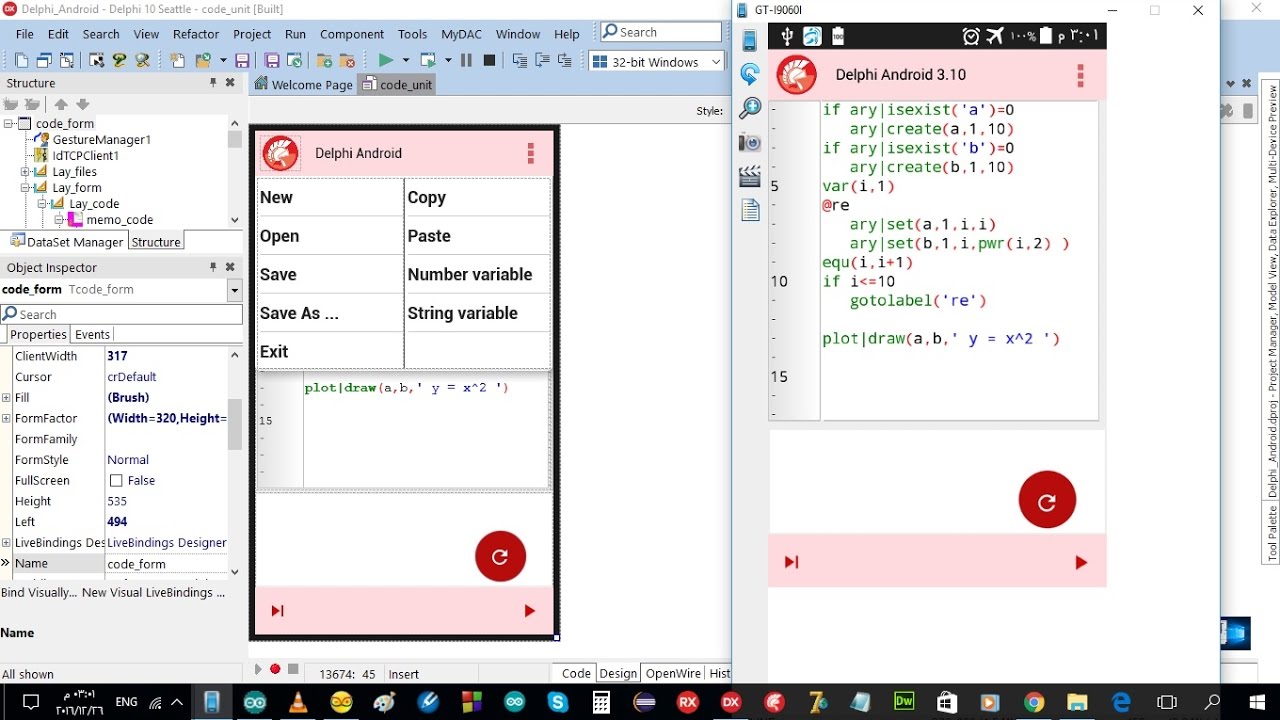
Task: Expand the Lay_files tree node
Action: click(x=26, y=172)
